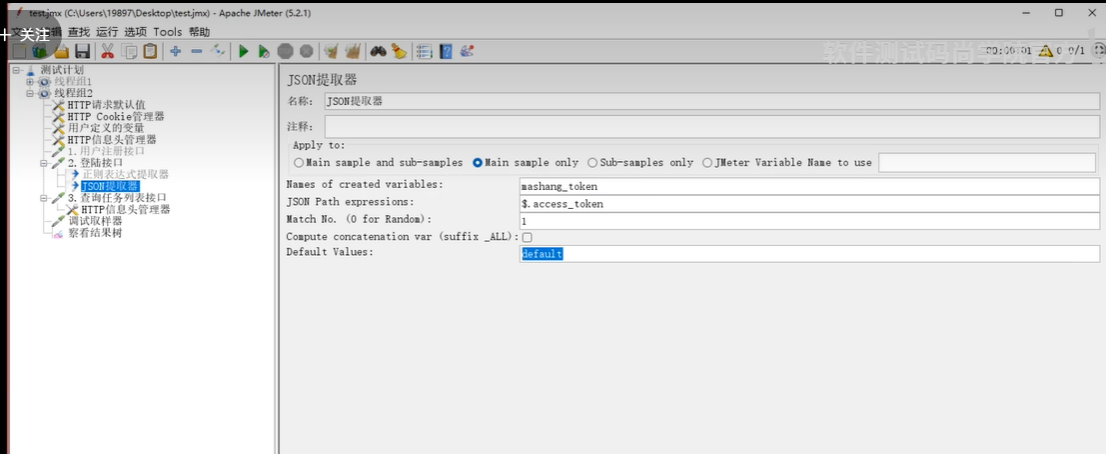Click the Save test plan icon

(x=83, y=51)
